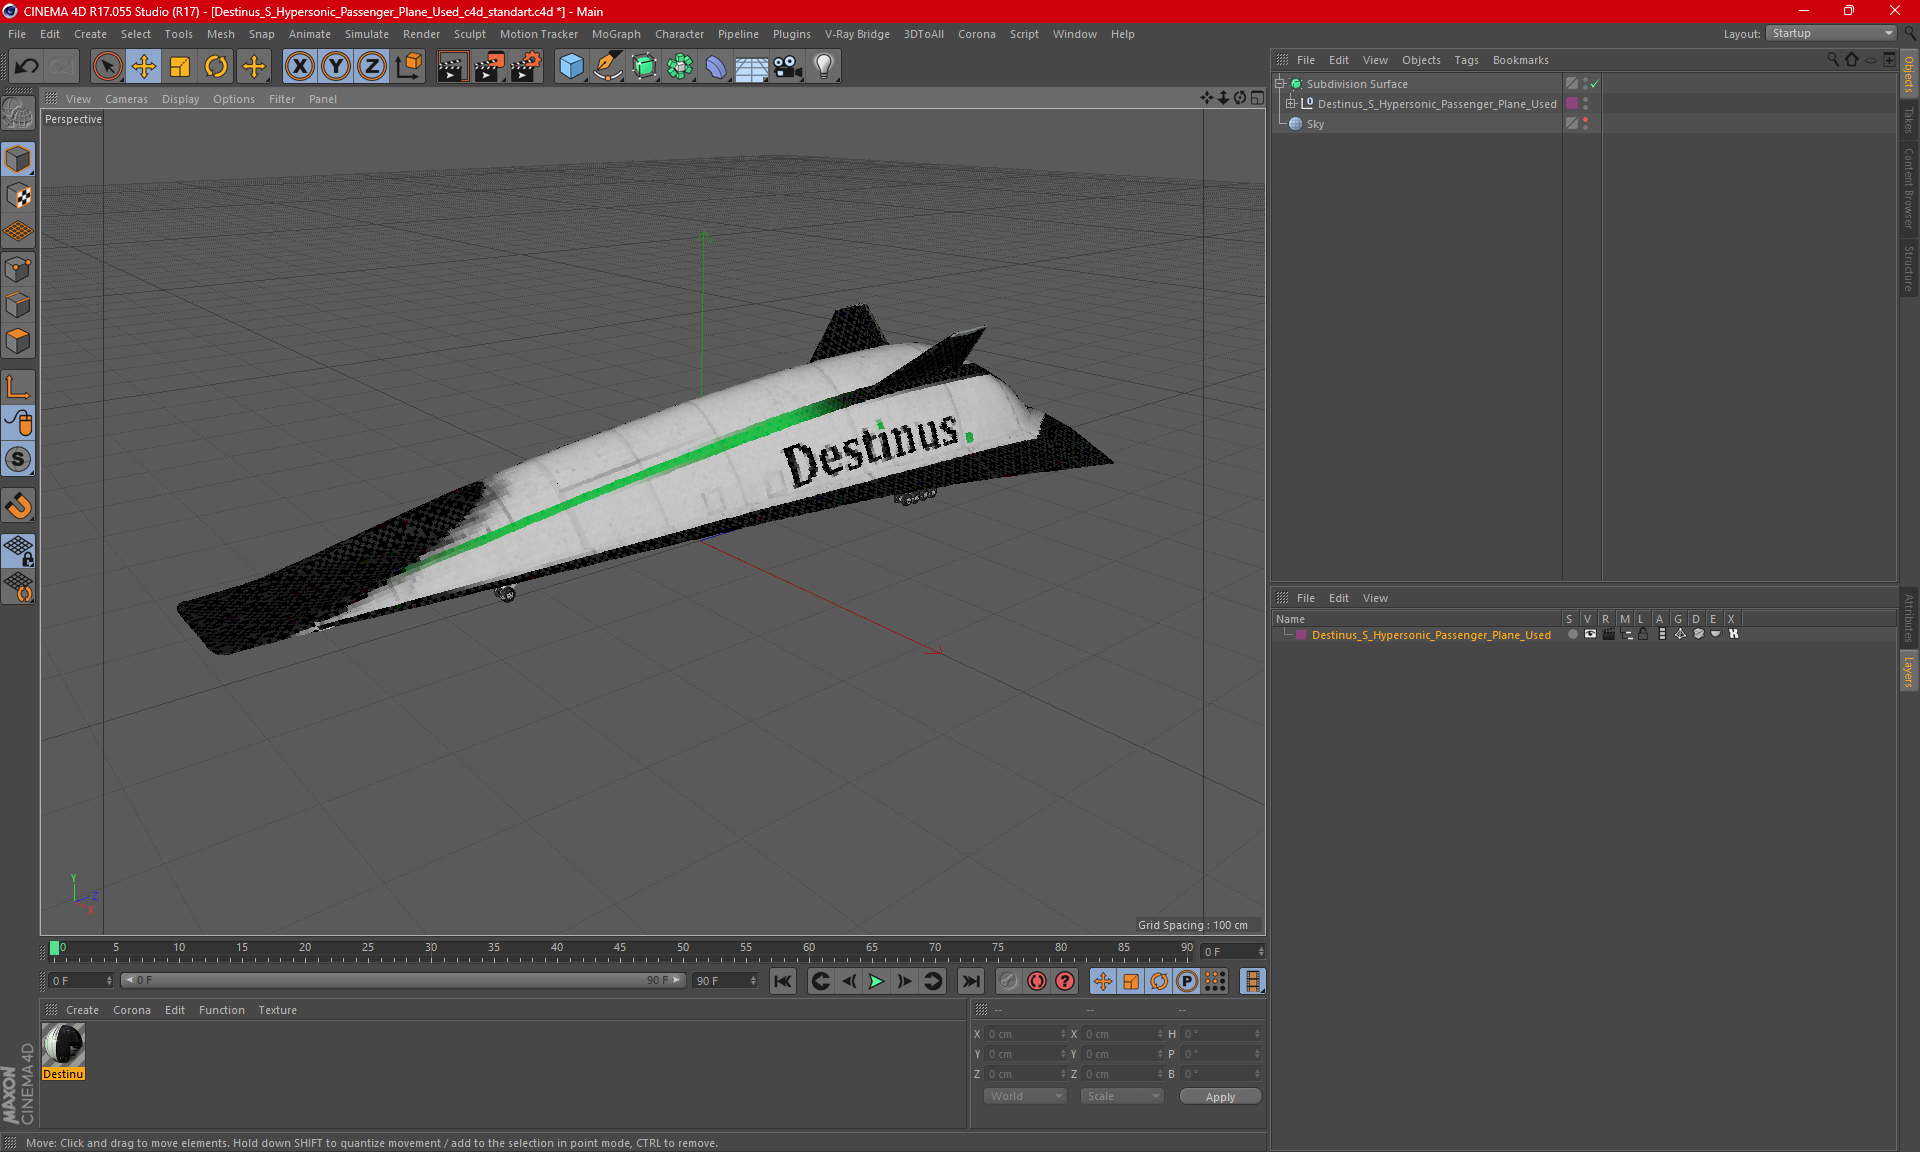Viewport: 1920px width, 1152px height.
Task: Open Material Manager Texture menu
Action: click(x=277, y=1010)
